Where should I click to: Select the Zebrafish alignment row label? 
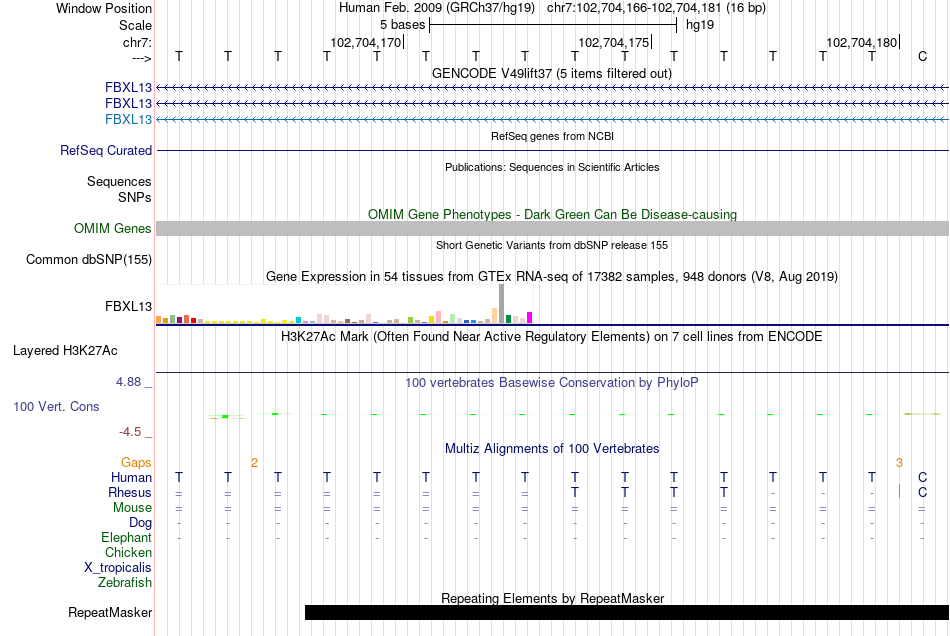(125, 582)
